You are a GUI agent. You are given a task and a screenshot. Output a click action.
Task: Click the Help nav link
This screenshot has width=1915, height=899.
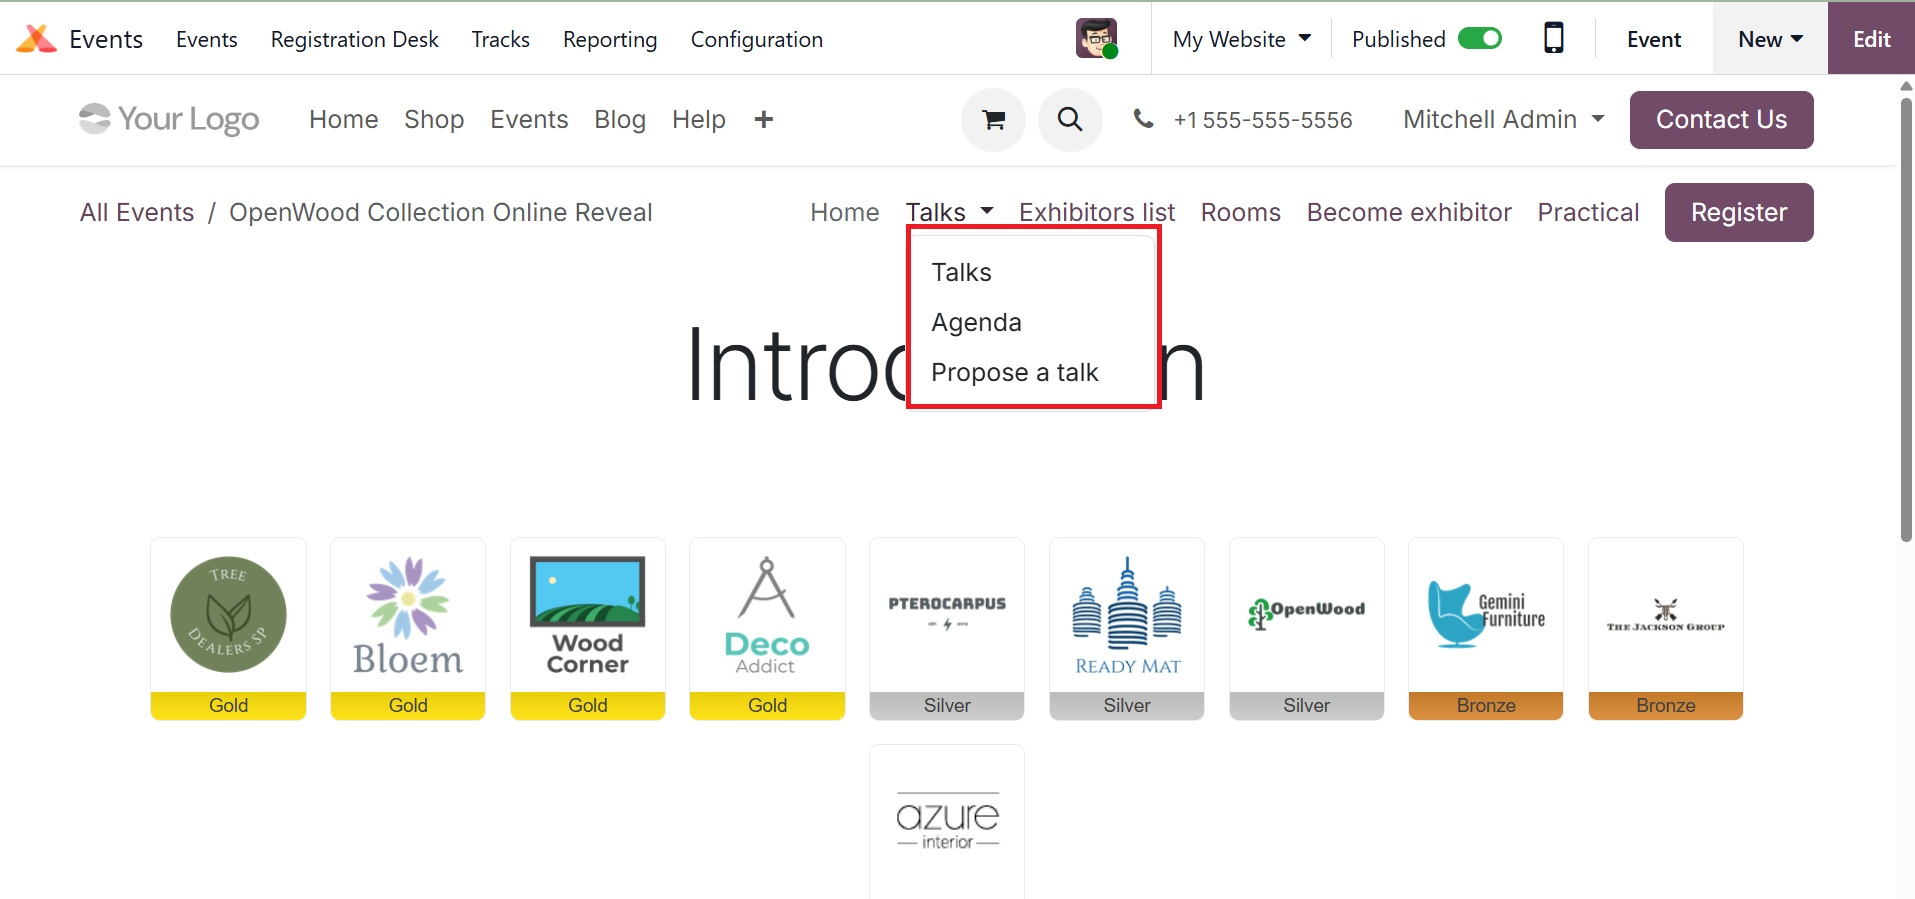pos(699,120)
